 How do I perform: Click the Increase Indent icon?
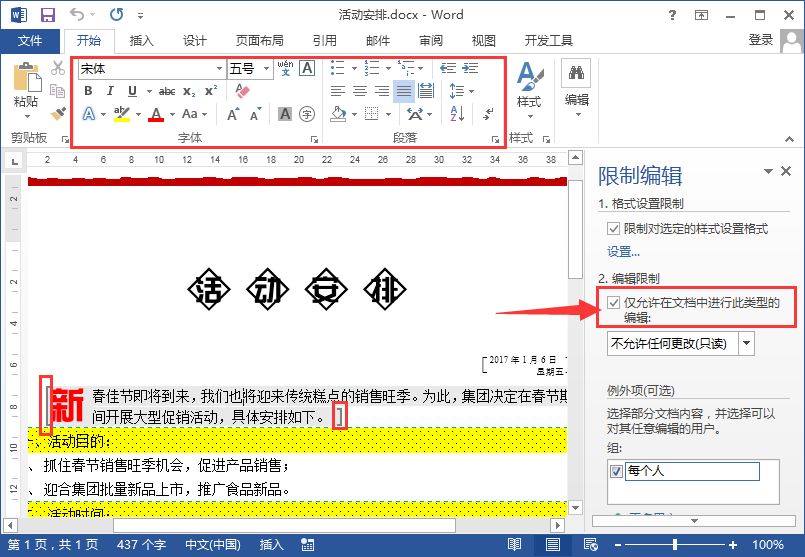[x=470, y=68]
